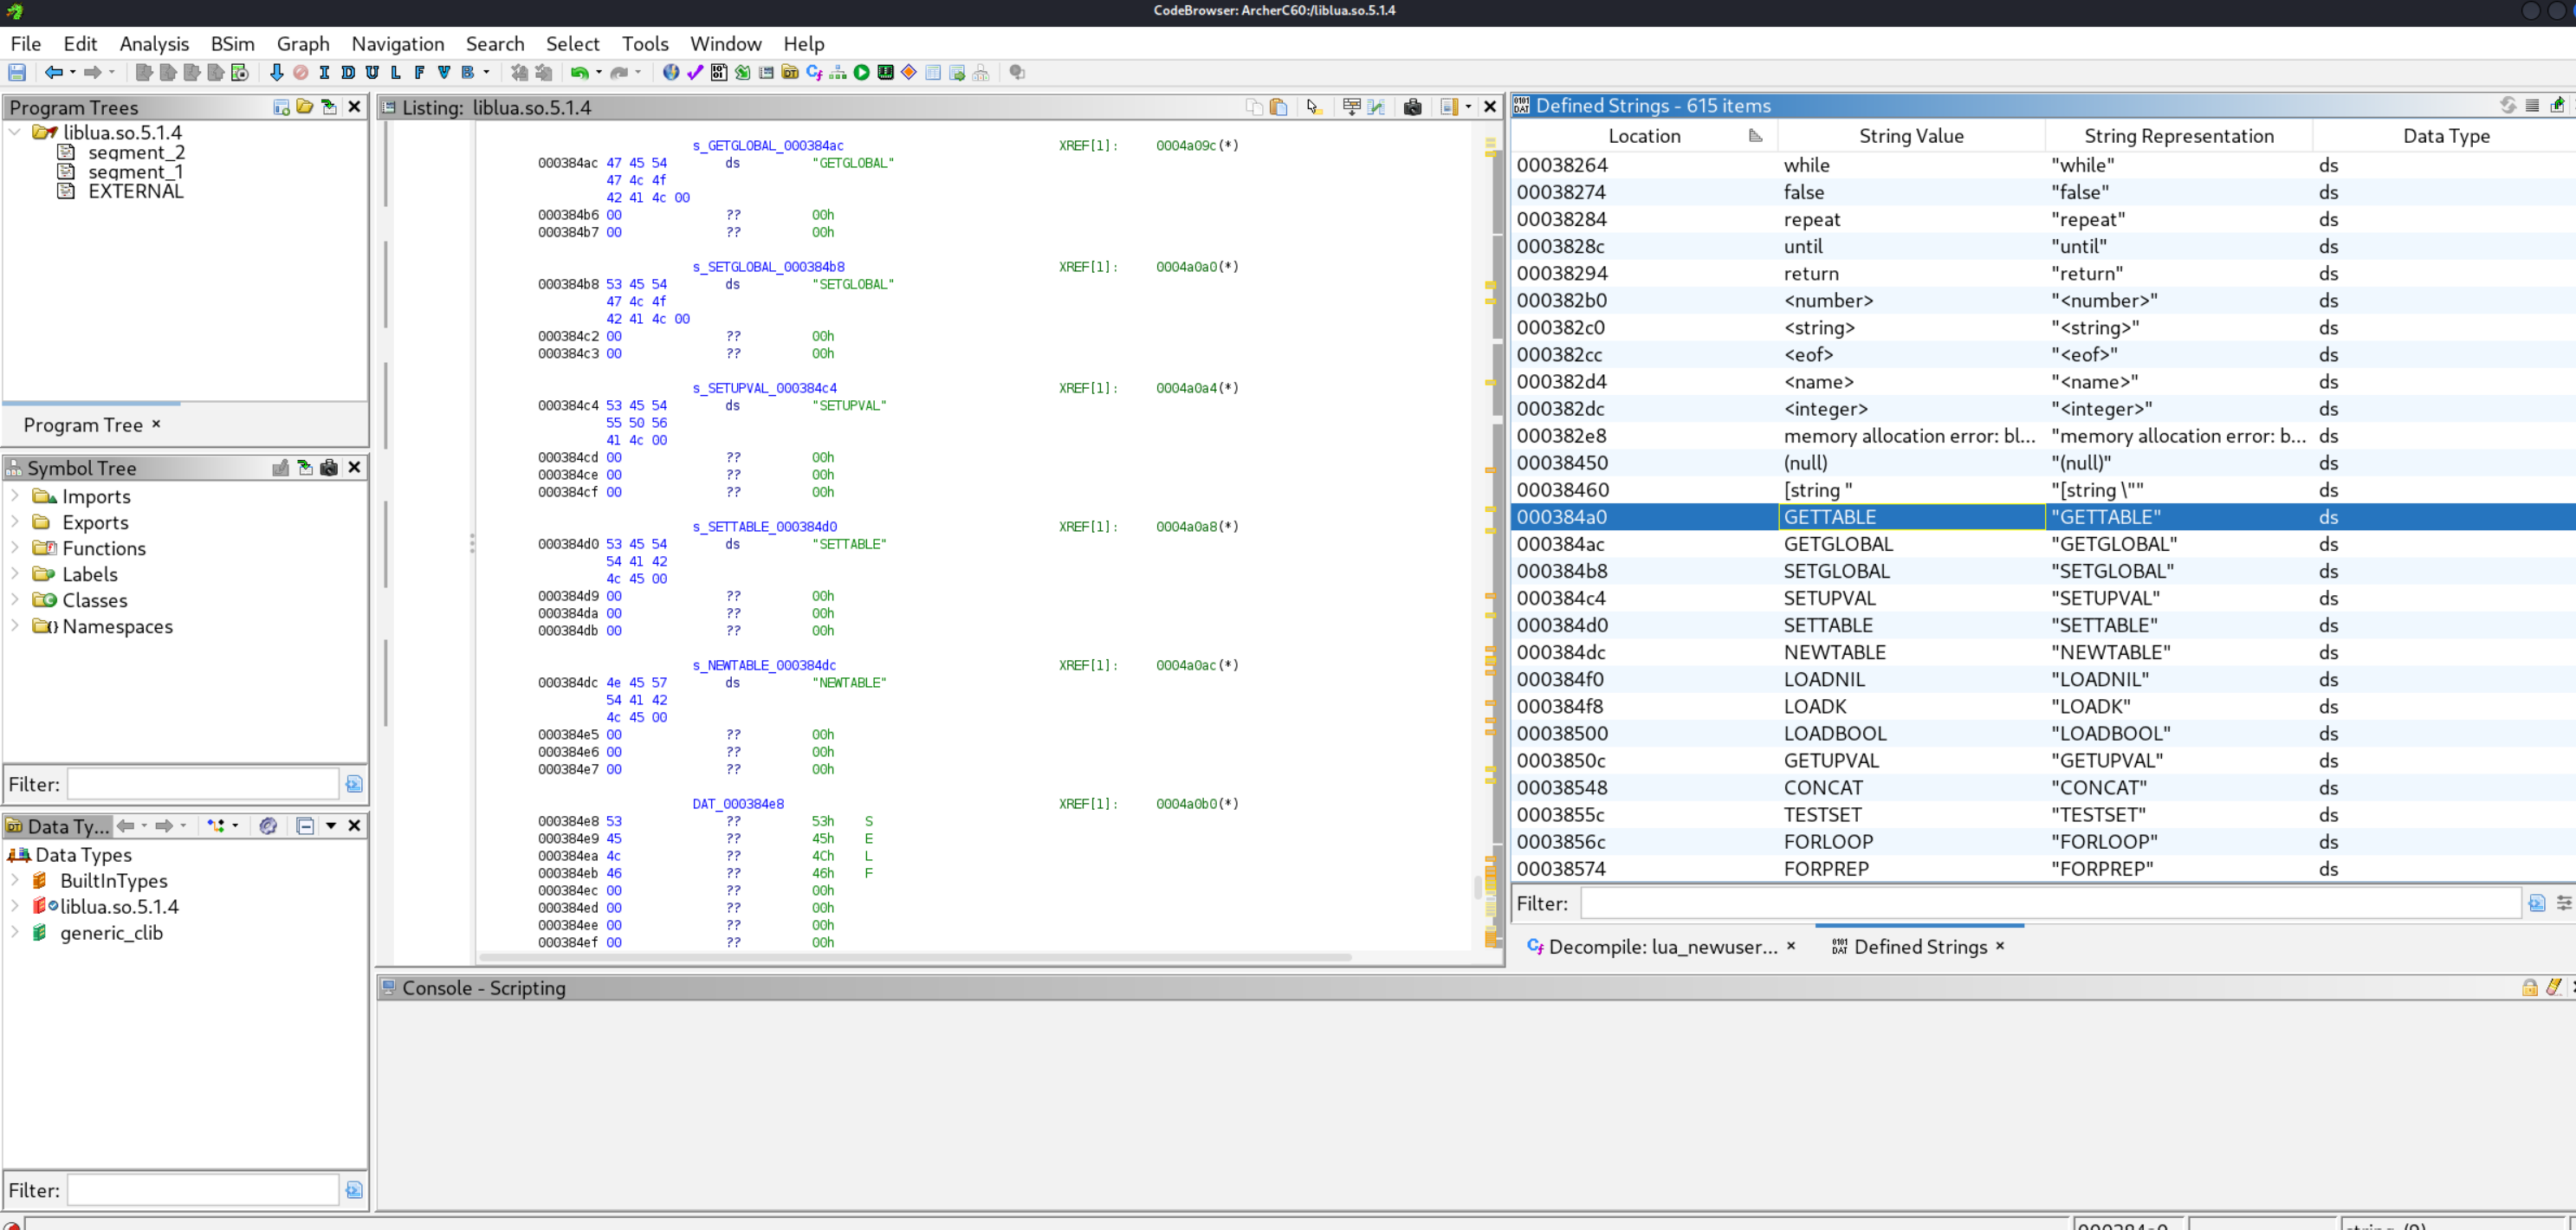Toggle Console scroll lock icon
This screenshot has height=1230, width=2576.
(2529, 988)
